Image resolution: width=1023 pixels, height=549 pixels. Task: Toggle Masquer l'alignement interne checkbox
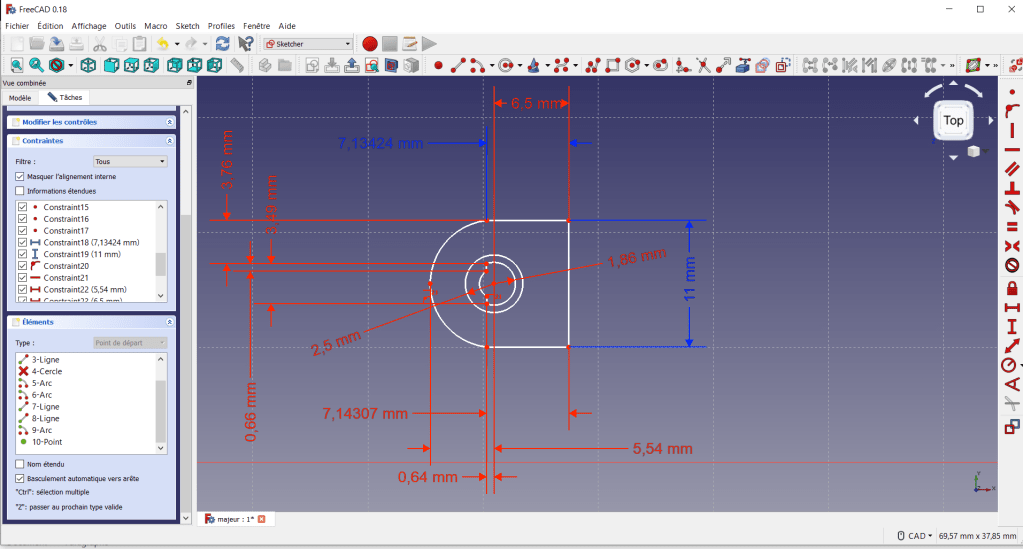click(20, 176)
